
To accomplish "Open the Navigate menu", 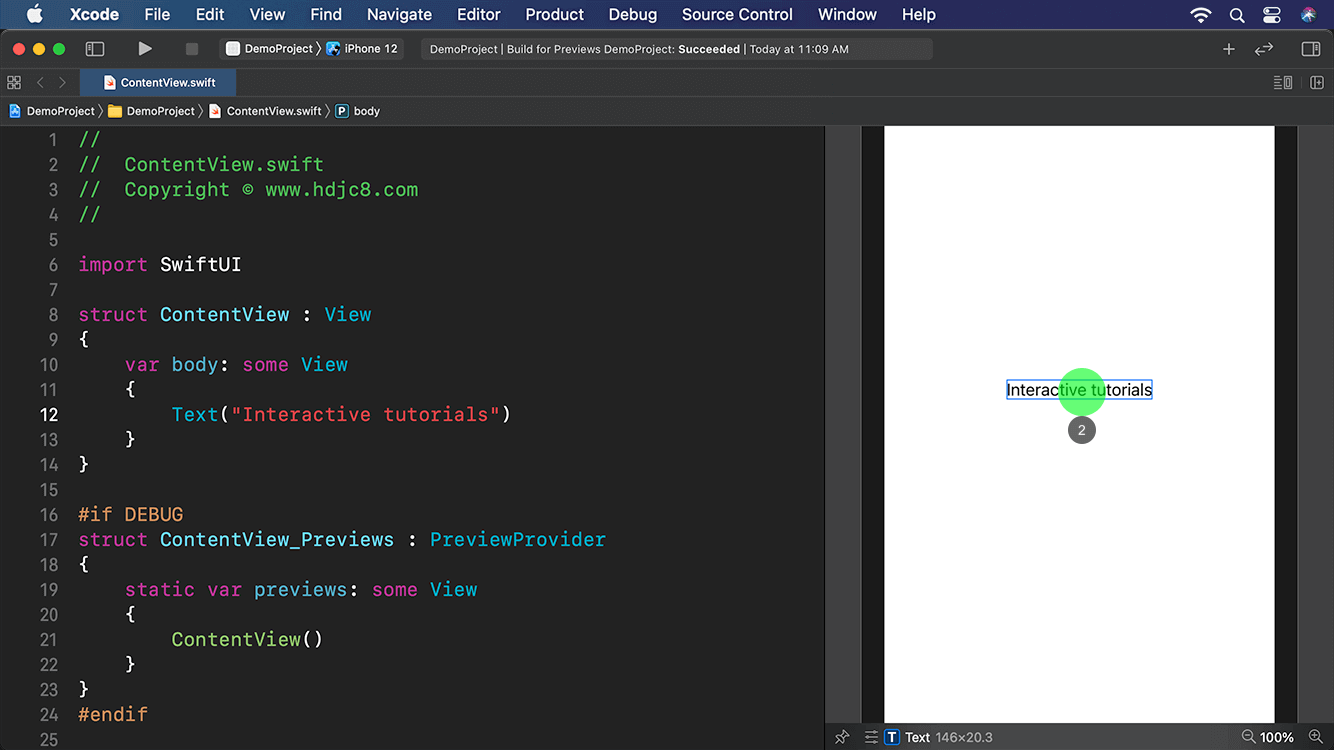I will [x=399, y=14].
